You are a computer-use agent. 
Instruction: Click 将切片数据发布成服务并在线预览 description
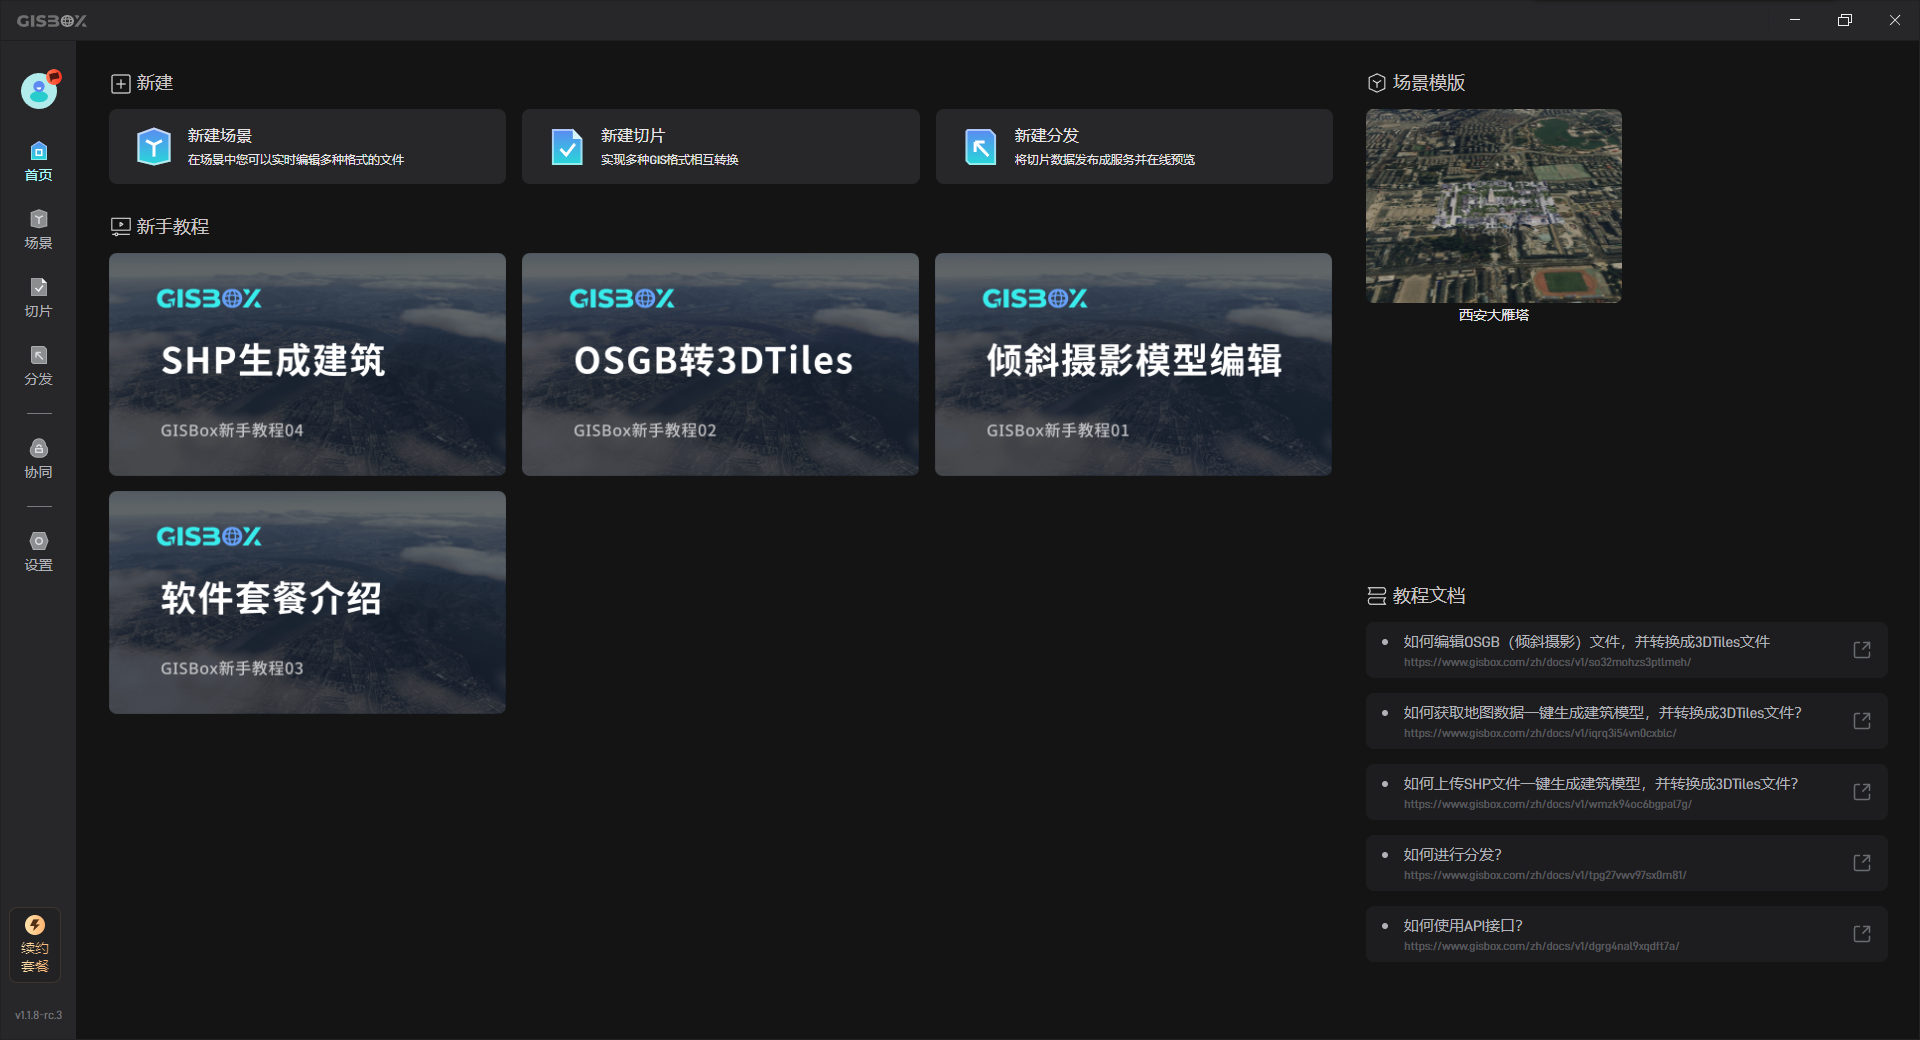(1105, 160)
